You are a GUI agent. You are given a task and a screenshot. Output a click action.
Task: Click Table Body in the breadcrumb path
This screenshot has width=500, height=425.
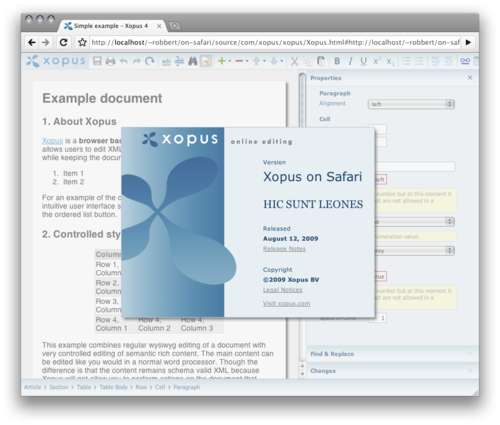click(x=113, y=387)
